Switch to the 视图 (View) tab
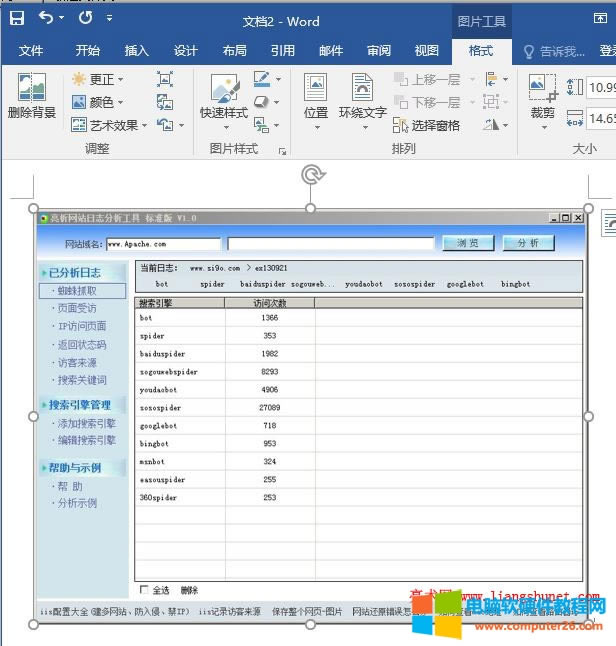This screenshot has width=616, height=646. pos(426,51)
